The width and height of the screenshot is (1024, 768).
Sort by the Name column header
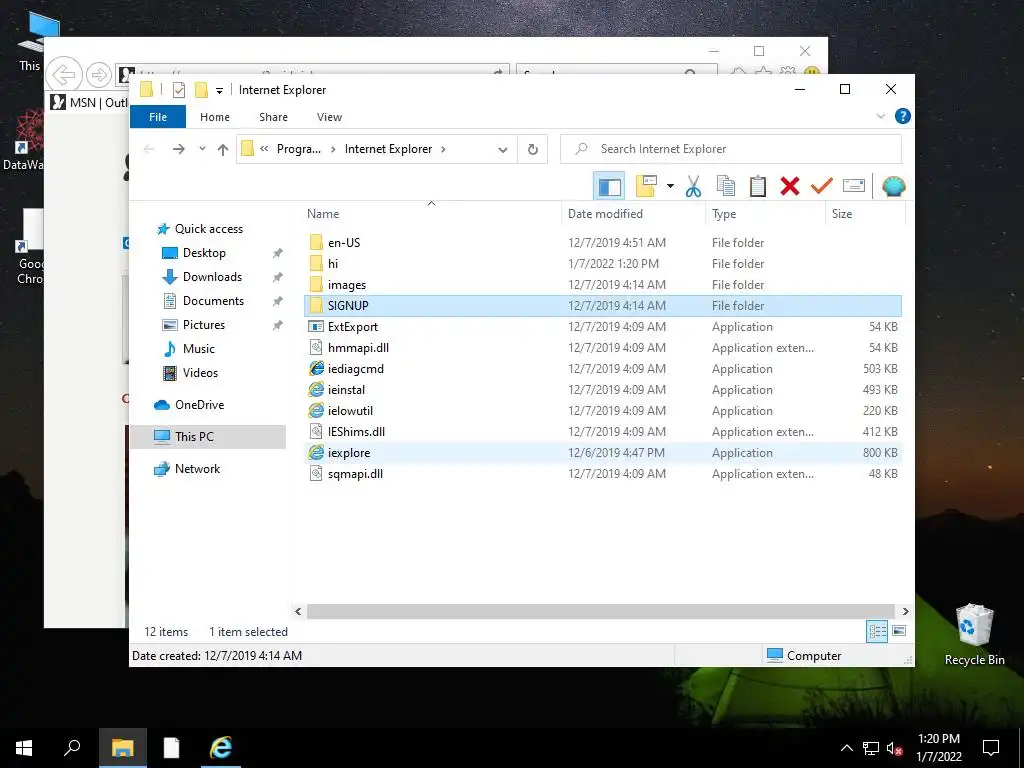tap(431, 214)
